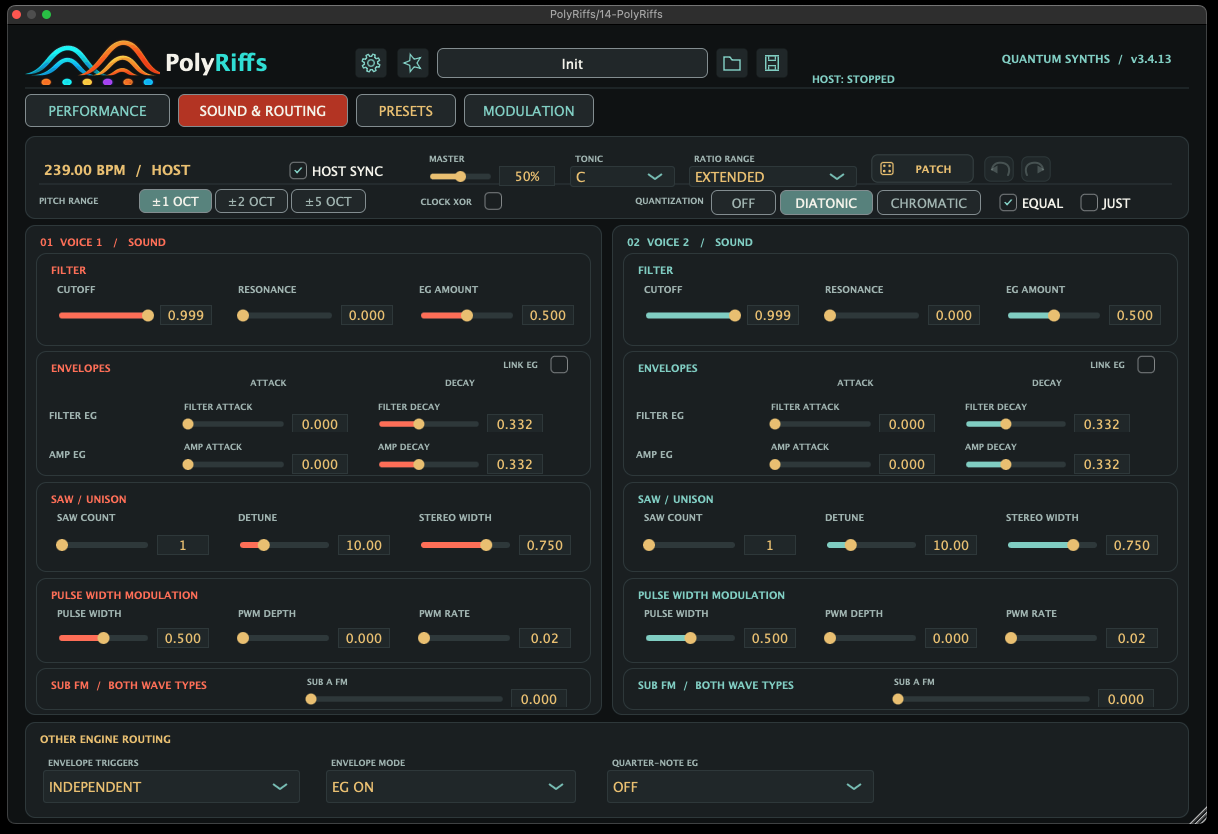The height and width of the screenshot is (834, 1218).
Task: Save preset with floppy disk icon
Action: coord(772,63)
